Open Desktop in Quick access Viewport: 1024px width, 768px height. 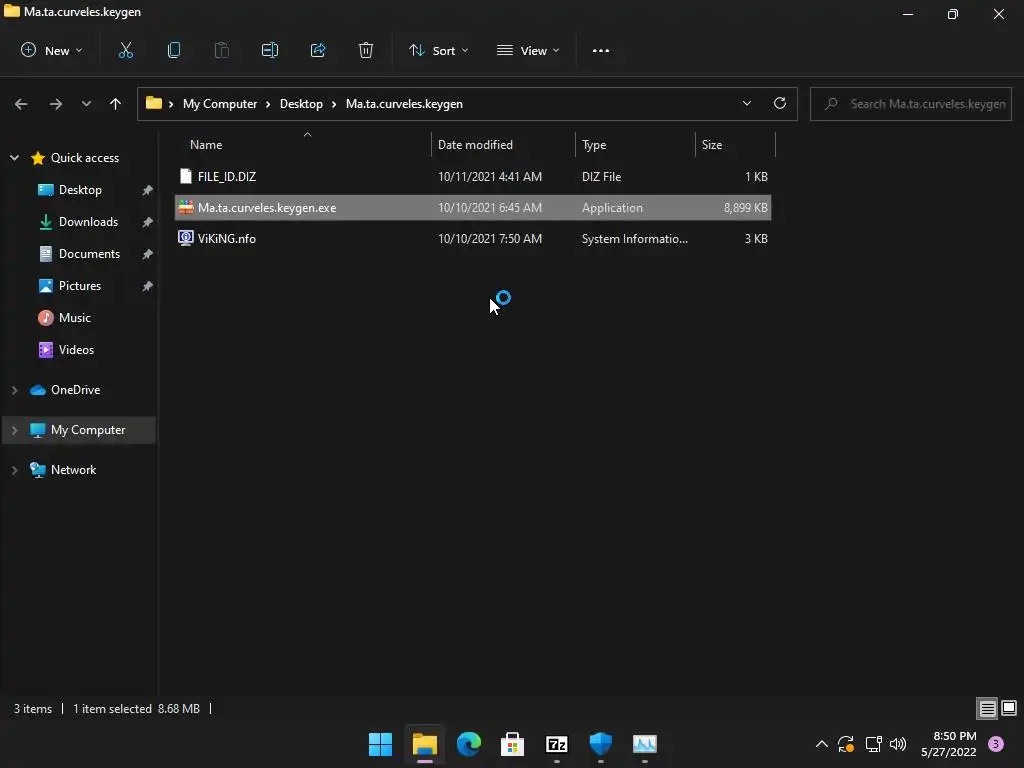click(x=80, y=189)
